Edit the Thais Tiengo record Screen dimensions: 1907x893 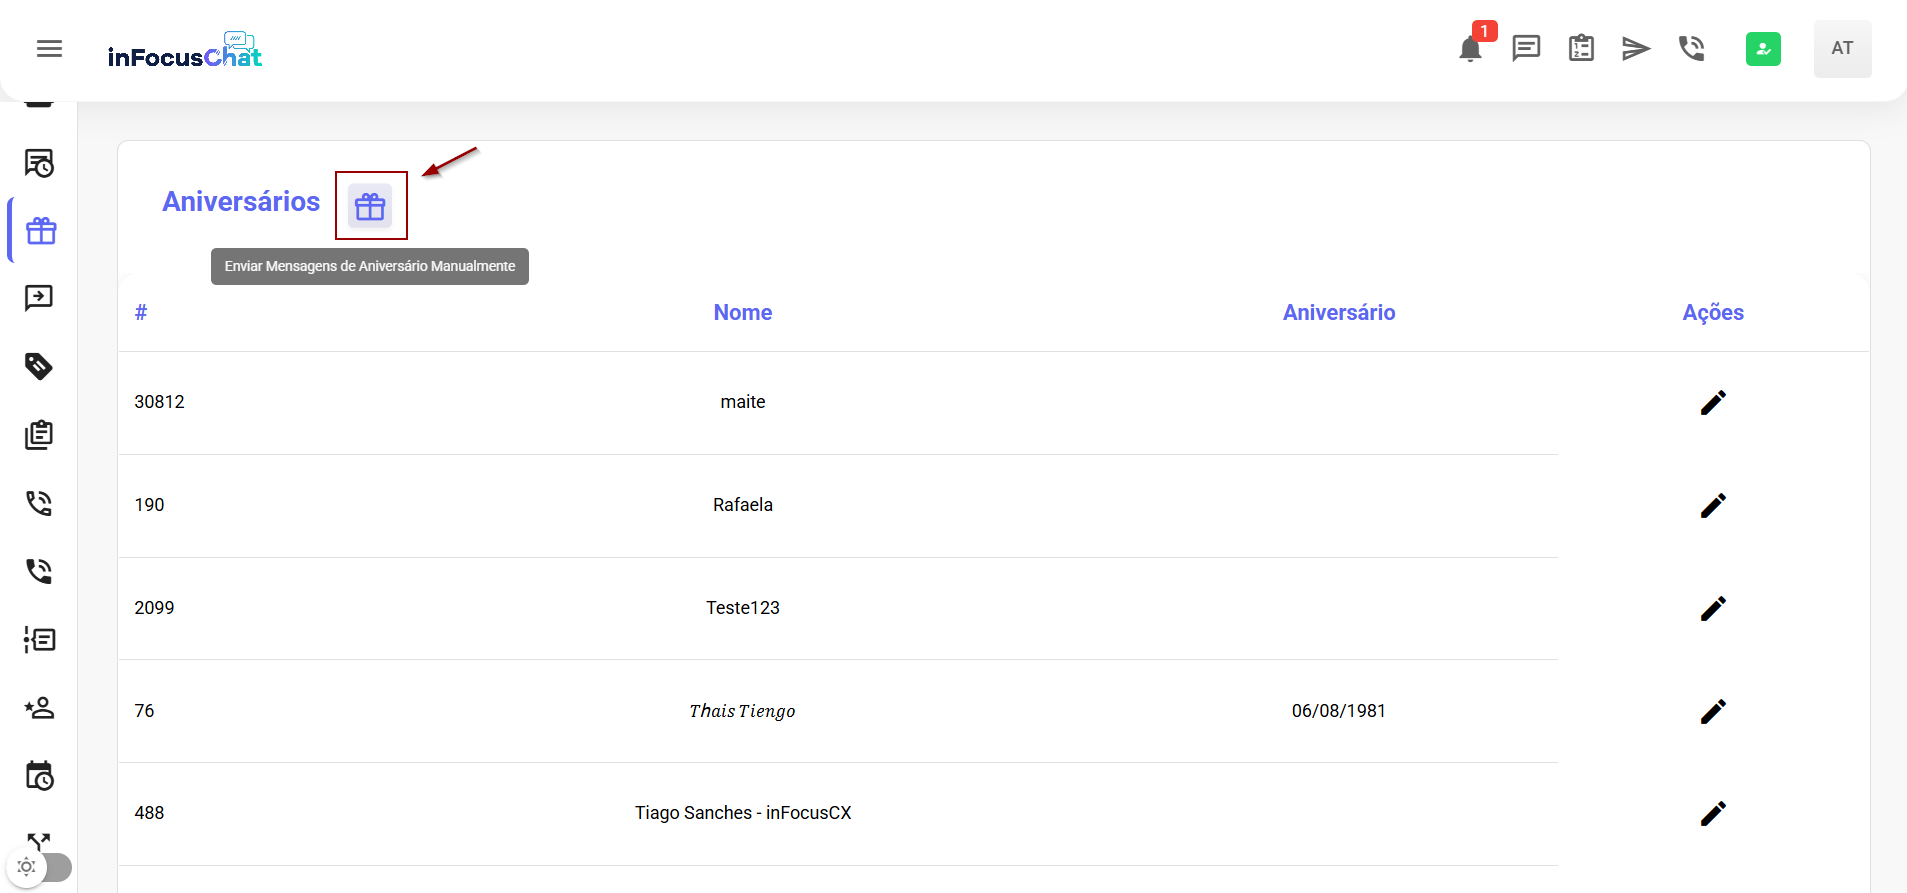(1713, 711)
